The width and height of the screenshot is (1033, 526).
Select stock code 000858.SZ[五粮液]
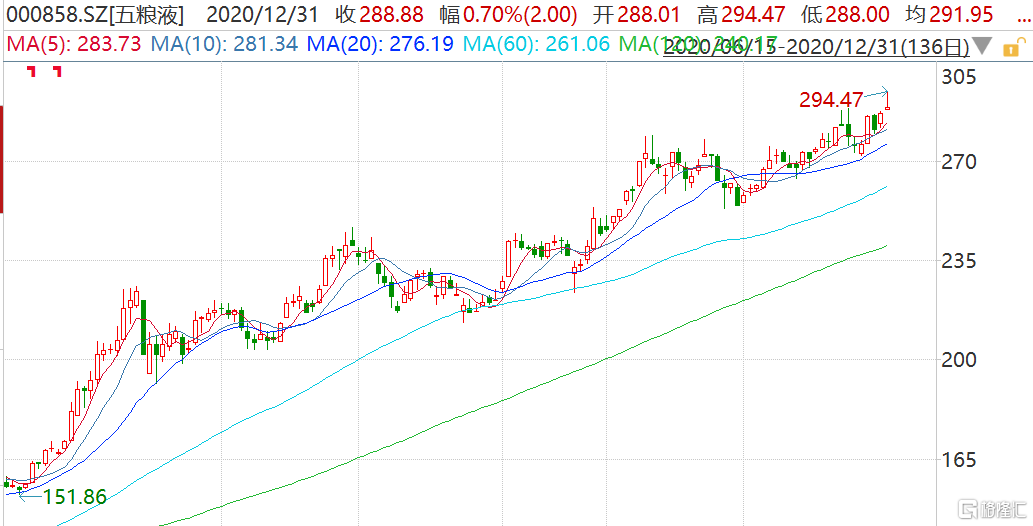coord(94,13)
